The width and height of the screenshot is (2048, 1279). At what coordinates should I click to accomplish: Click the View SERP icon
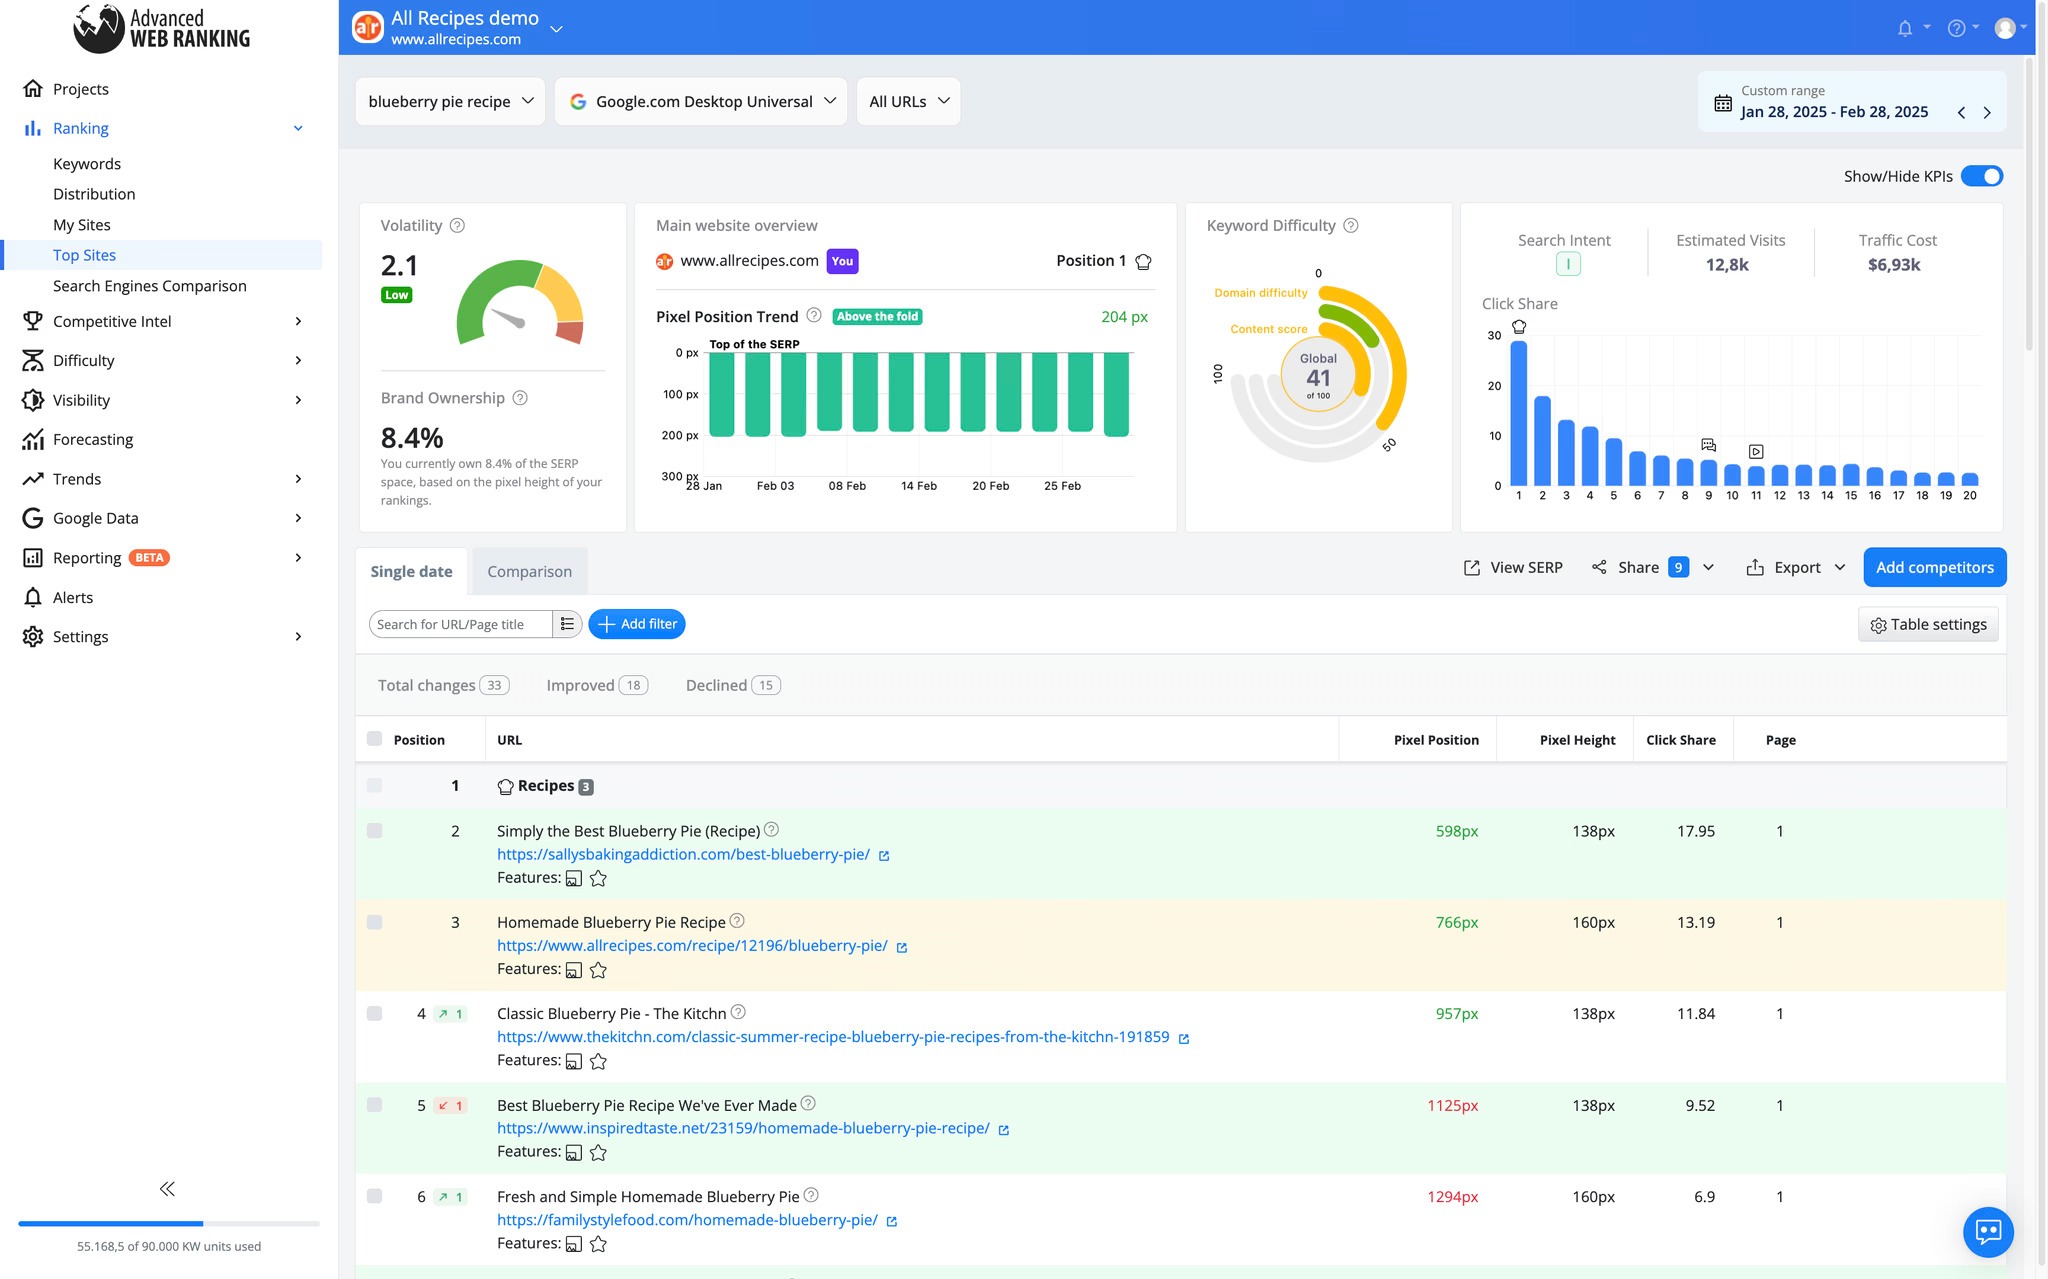tap(1471, 567)
